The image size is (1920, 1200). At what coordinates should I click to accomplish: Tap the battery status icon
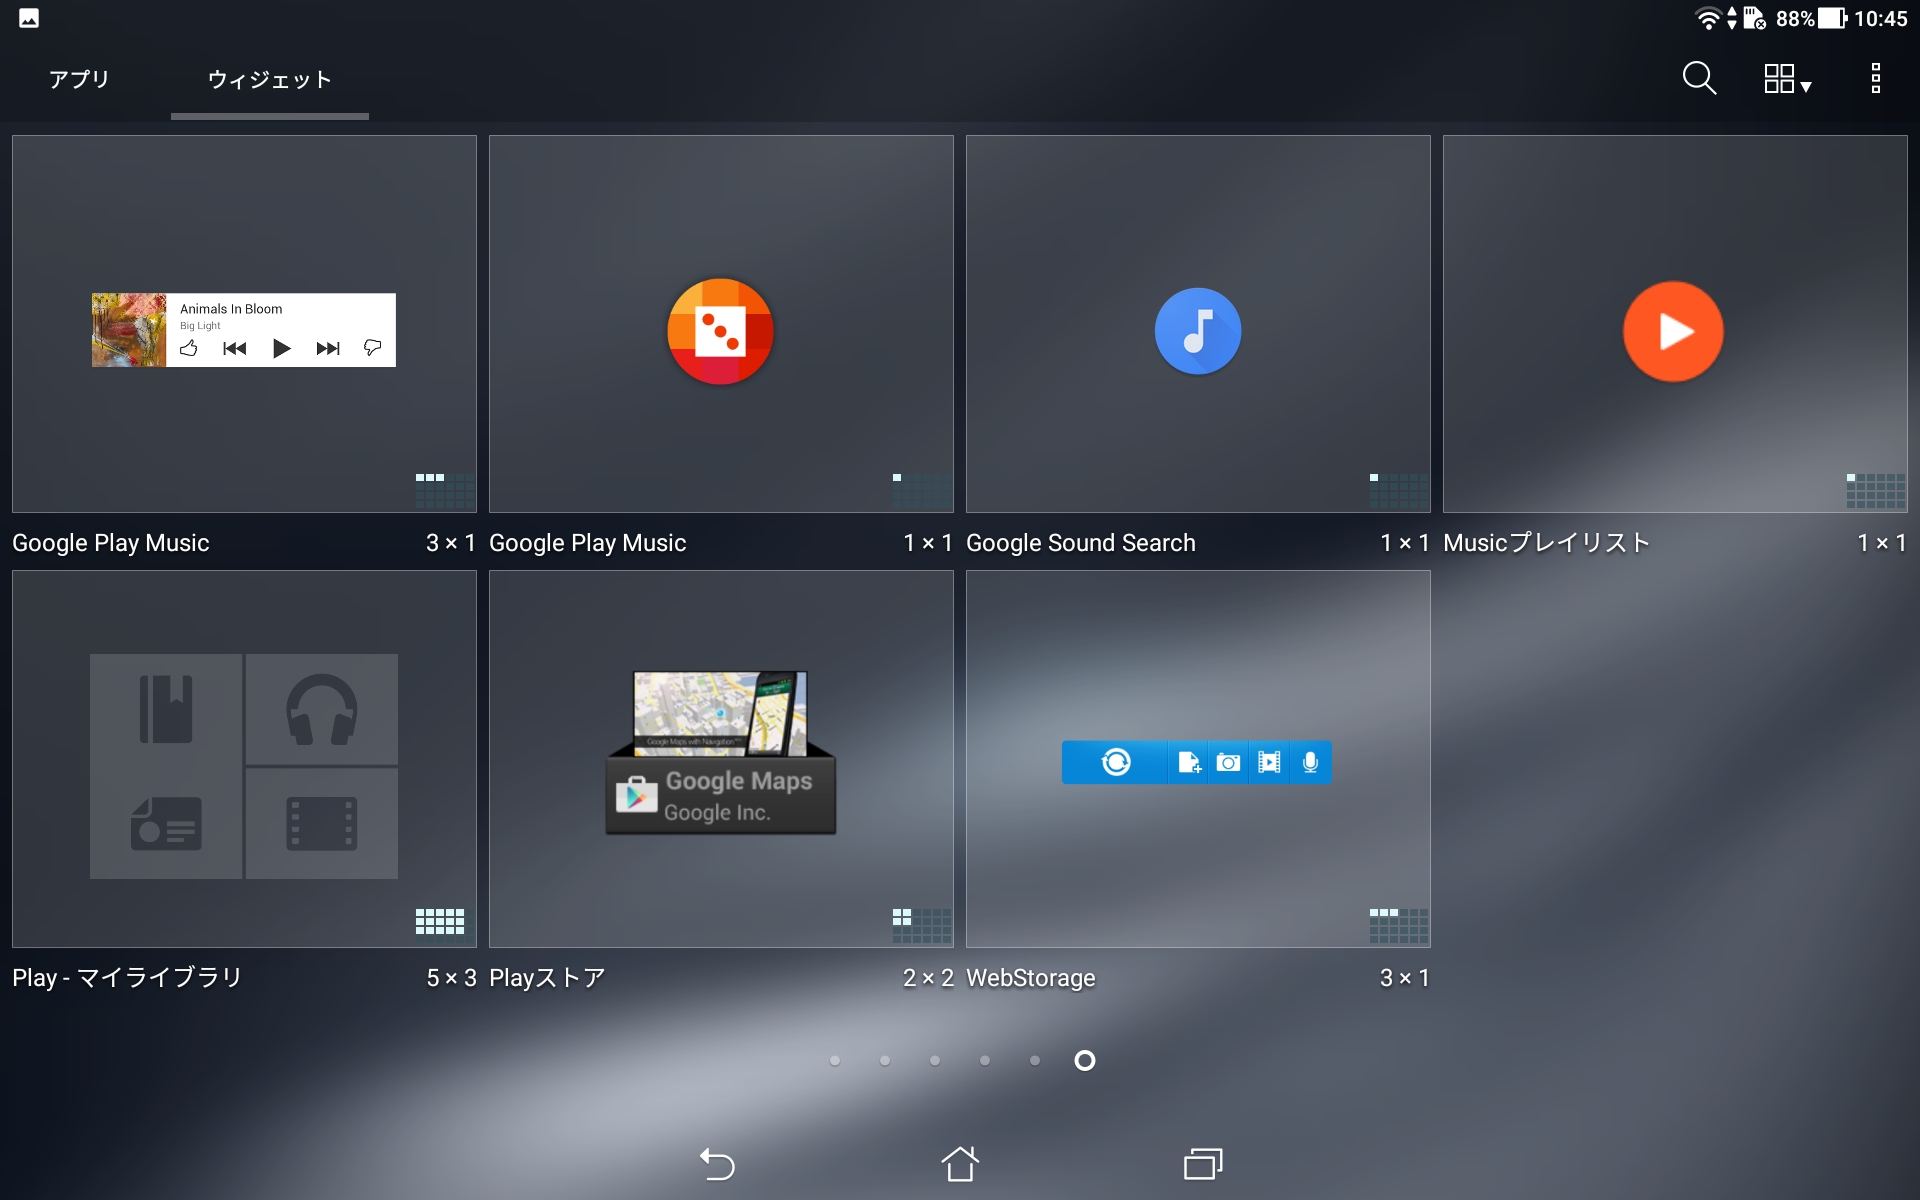(x=1832, y=18)
